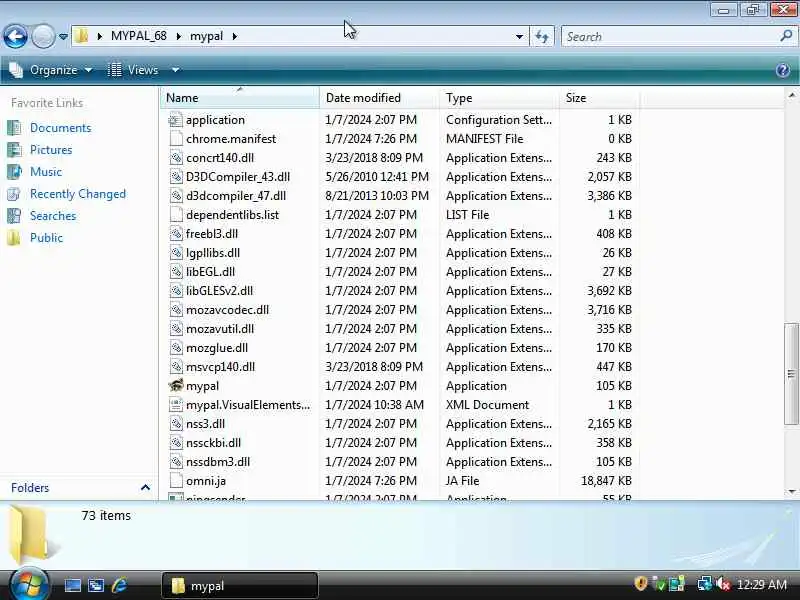The height and width of the screenshot is (600, 800).
Task: Open Help with the question mark icon
Action: tap(783, 70)
